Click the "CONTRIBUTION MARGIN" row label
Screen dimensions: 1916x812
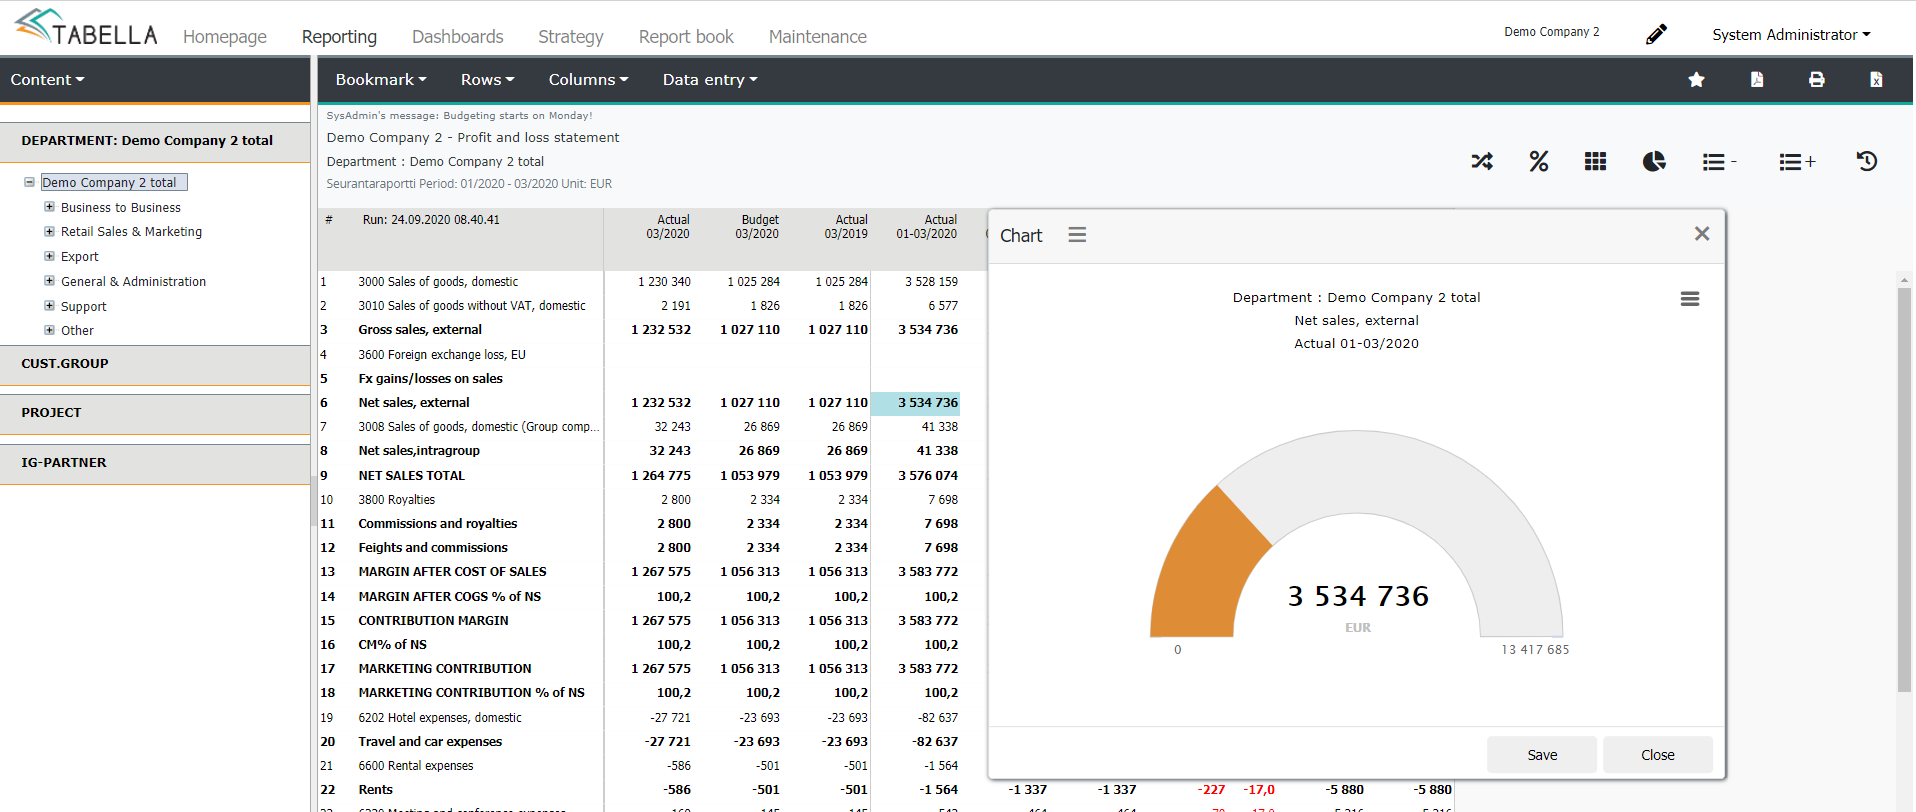[433, 621]
